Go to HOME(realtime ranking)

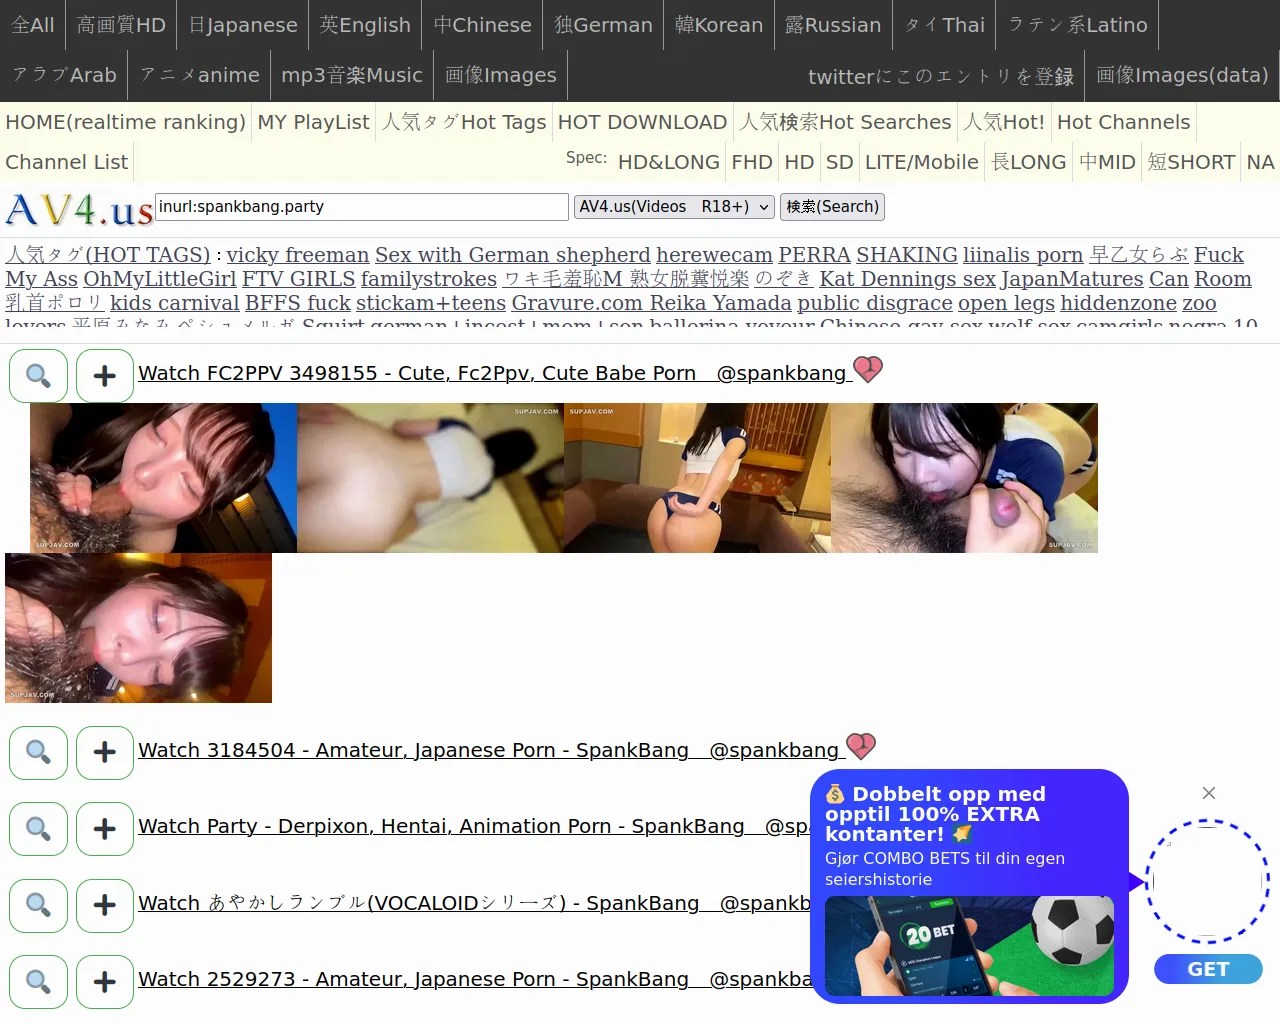tap(125, 122)
